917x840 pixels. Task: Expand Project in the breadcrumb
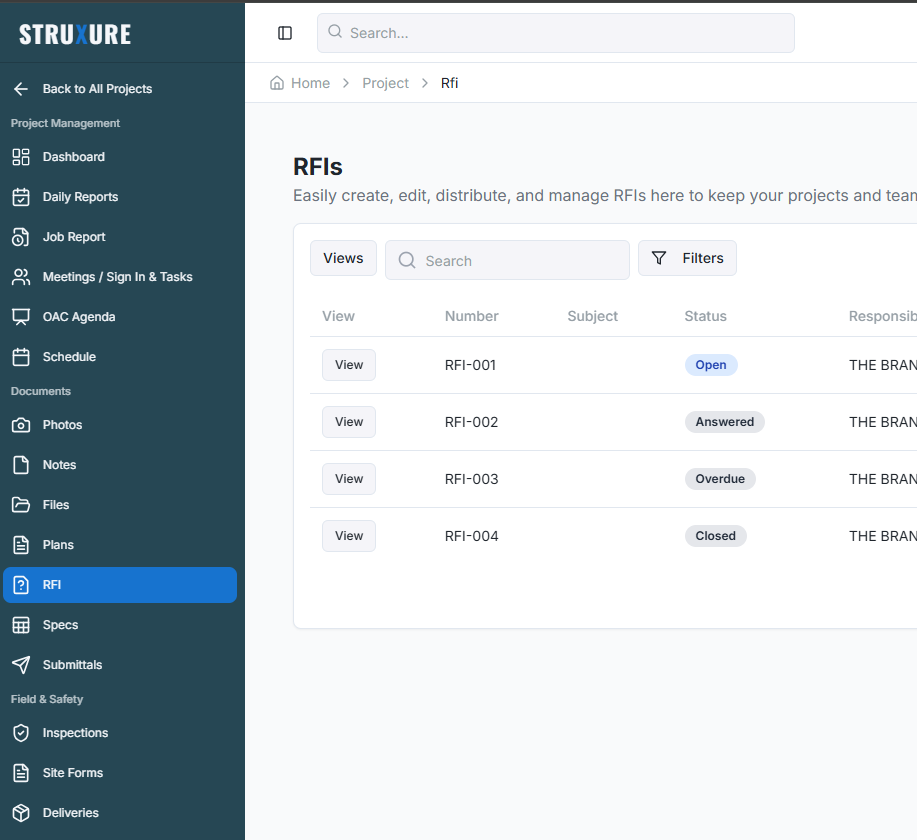pos(385,83)
